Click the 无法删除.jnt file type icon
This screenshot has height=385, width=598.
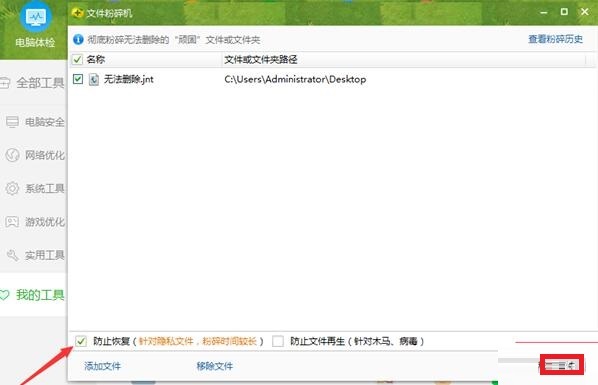pos(94,79)
